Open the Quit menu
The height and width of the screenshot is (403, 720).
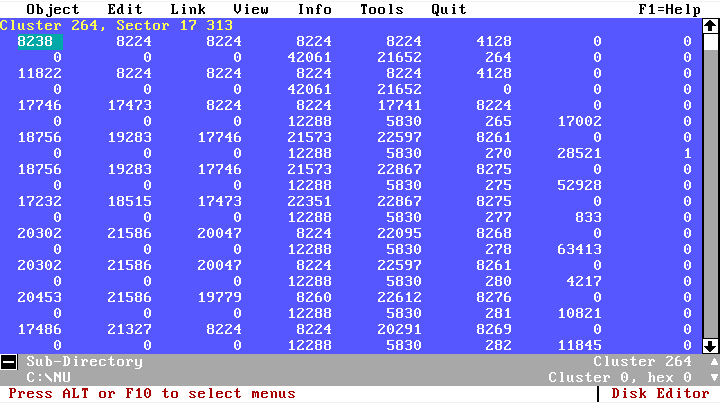click(449, 9)
